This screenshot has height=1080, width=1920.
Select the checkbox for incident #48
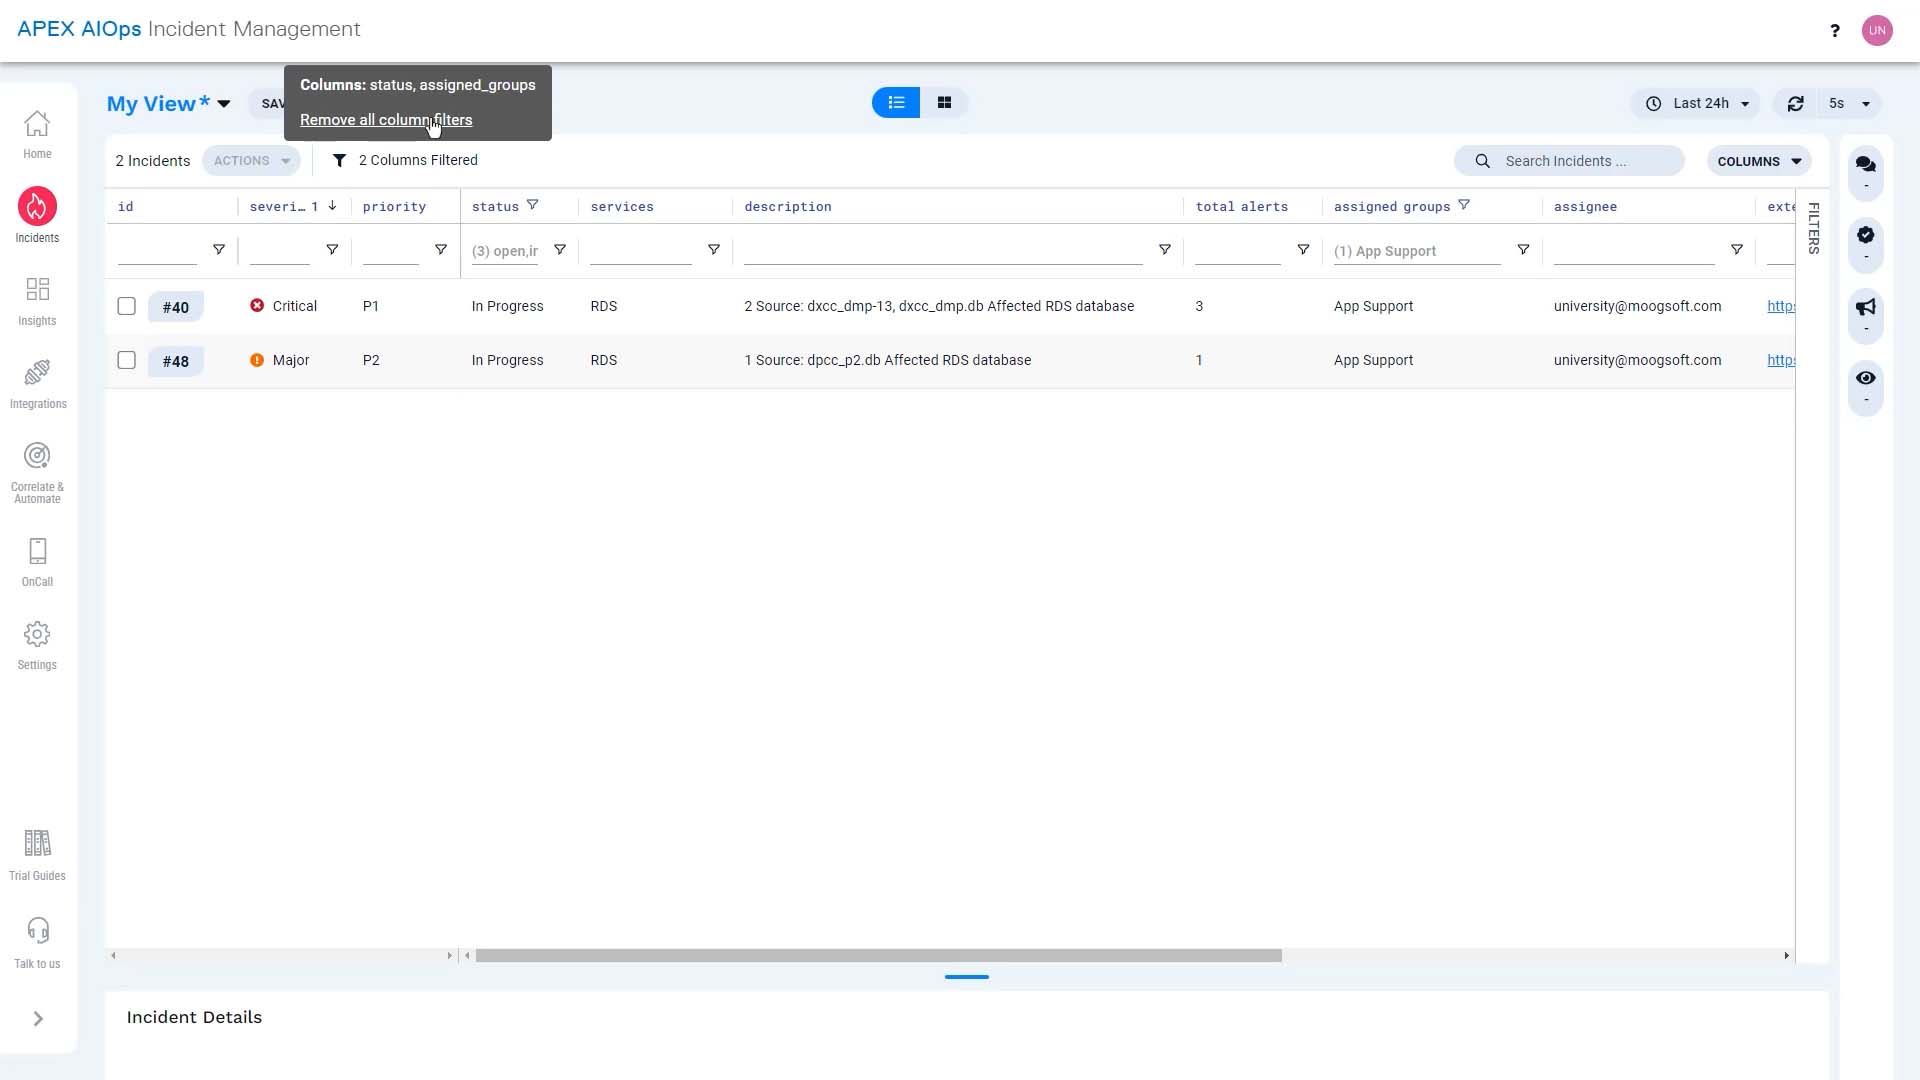click(x=126, y=360)
